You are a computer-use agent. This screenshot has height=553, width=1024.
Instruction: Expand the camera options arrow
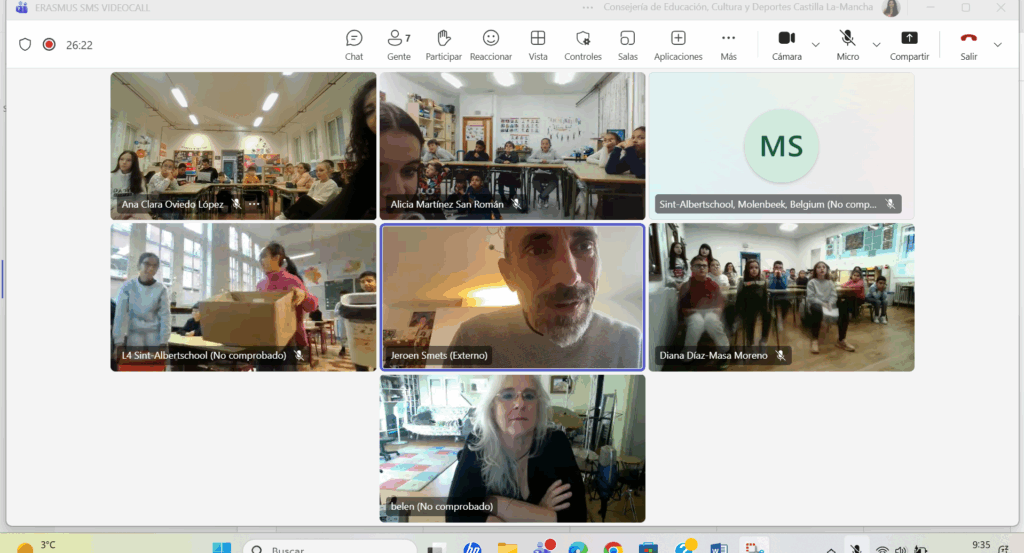(816, 45)
